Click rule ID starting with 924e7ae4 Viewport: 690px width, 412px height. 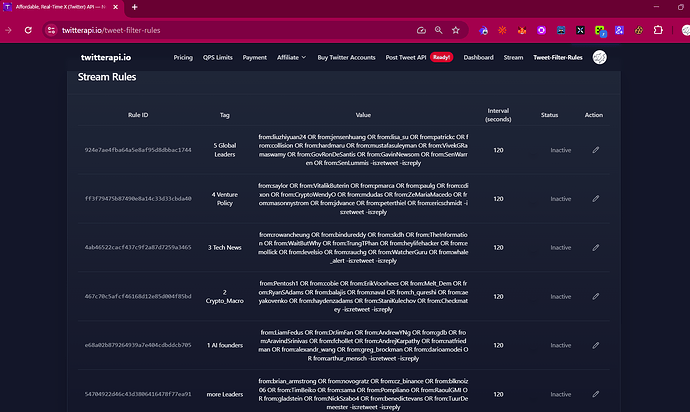point(138,150)
